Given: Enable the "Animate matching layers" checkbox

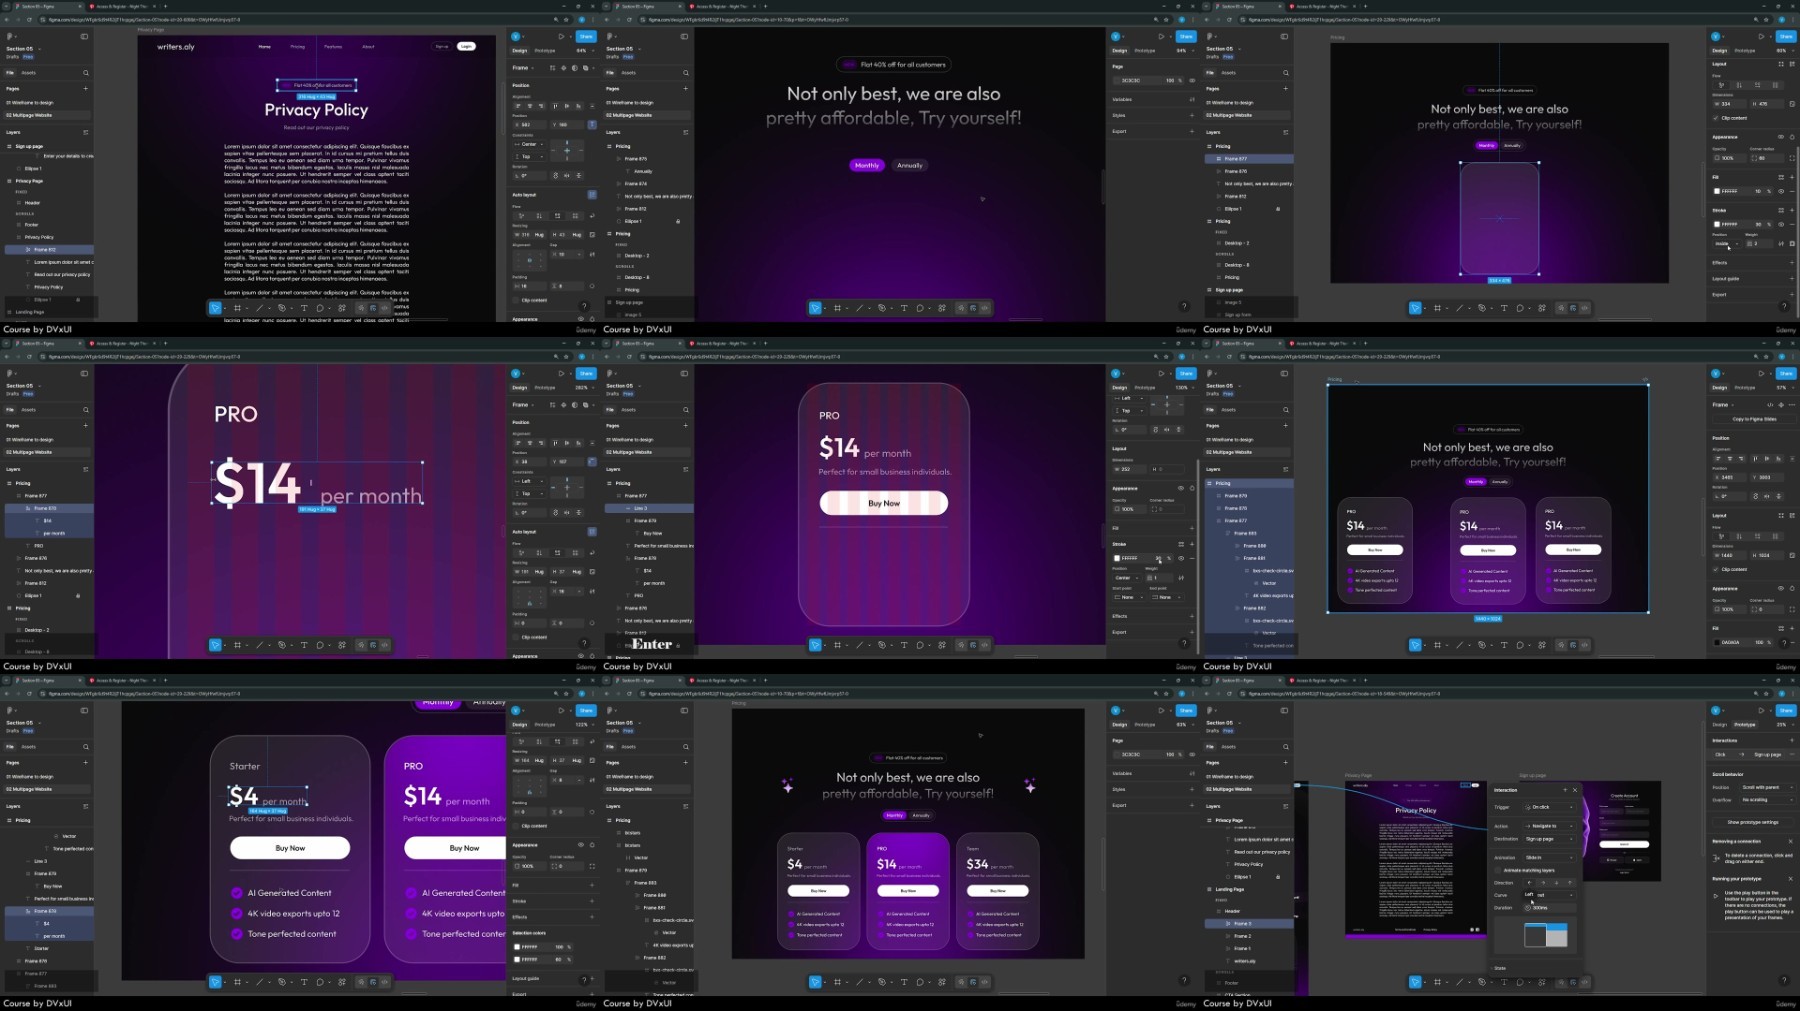Looking at the screenshot, I should click(x=1498, y=870).
